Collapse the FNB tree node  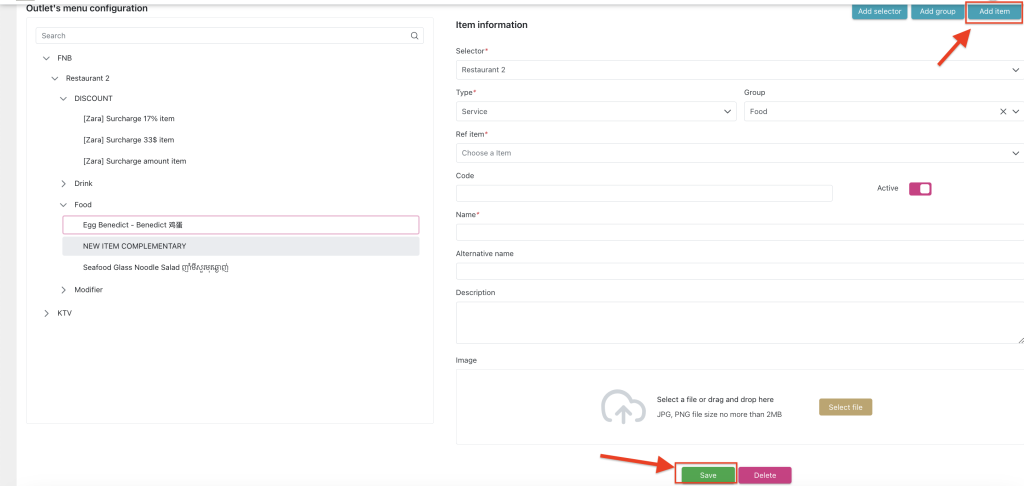click(46, 58)
